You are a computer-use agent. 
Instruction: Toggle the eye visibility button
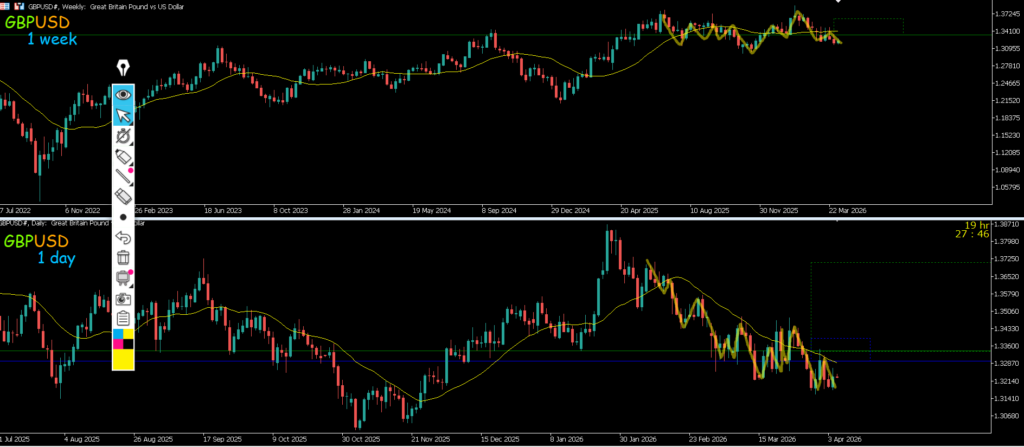pos(124,94)
